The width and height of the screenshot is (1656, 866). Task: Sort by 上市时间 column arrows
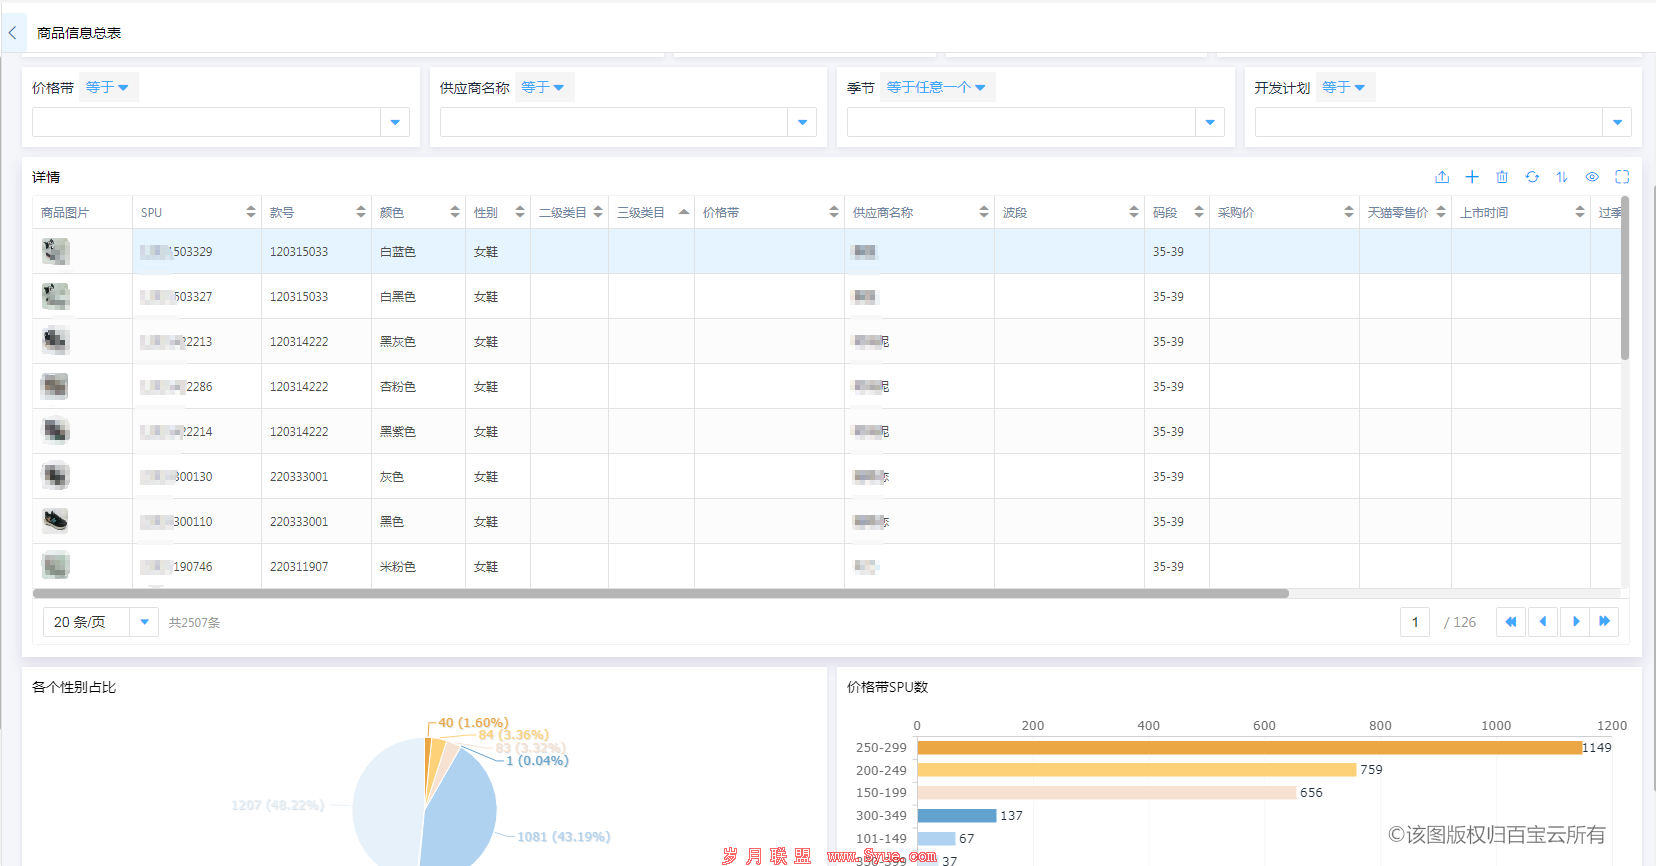[x=1580, y=212]
